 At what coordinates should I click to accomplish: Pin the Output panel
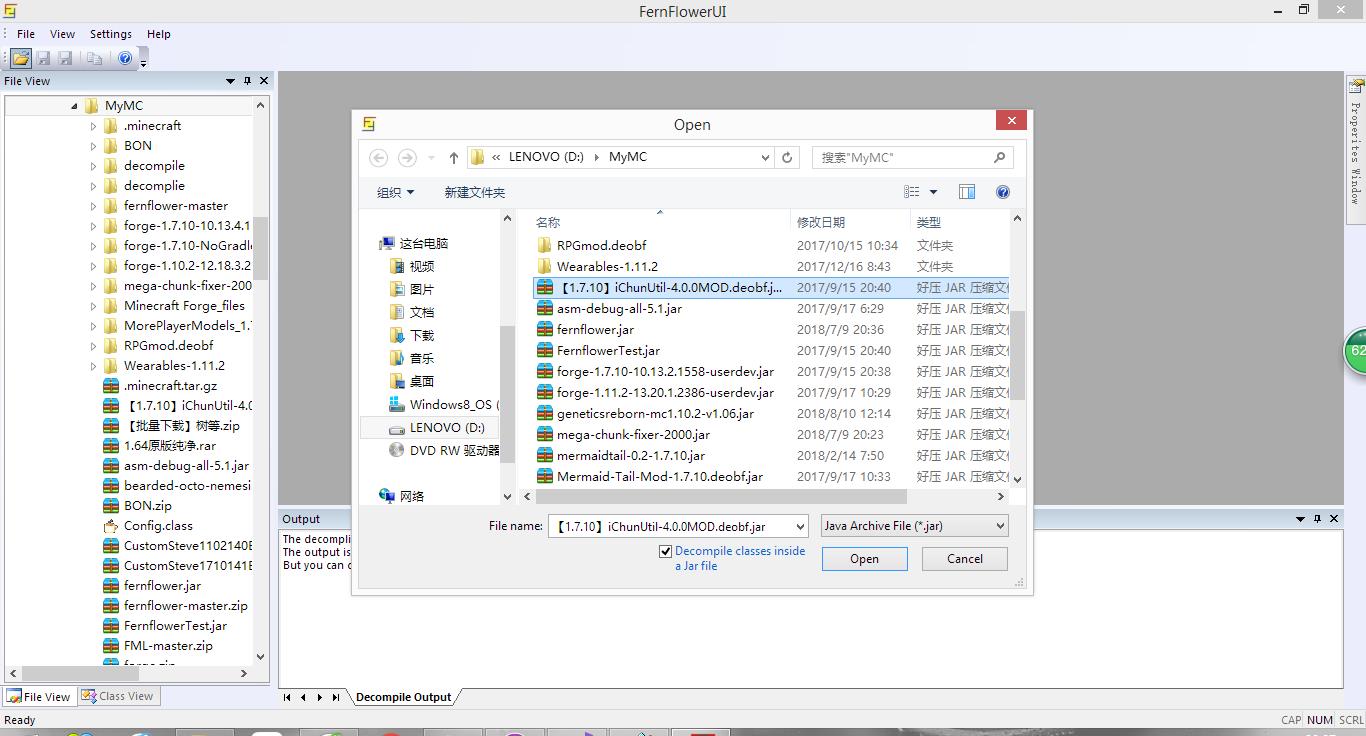[x=1317, y=519]
